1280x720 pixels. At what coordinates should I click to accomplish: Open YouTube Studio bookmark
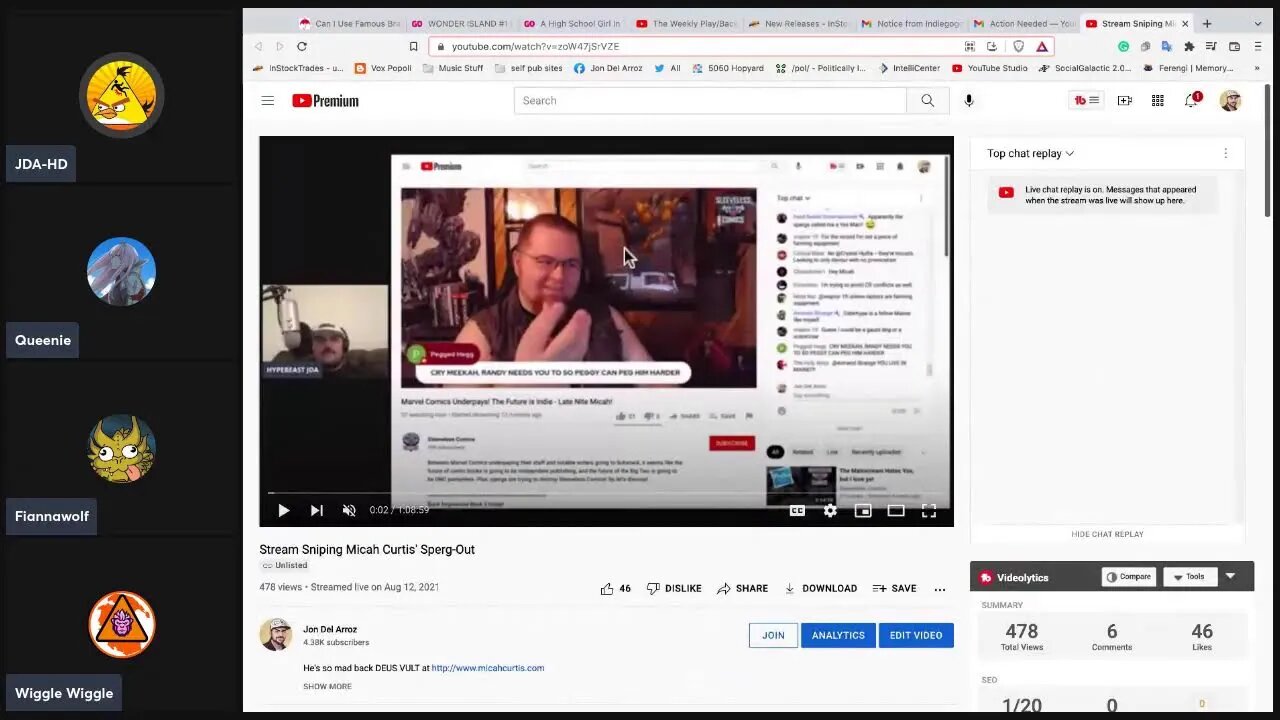[x=989, y=68]
